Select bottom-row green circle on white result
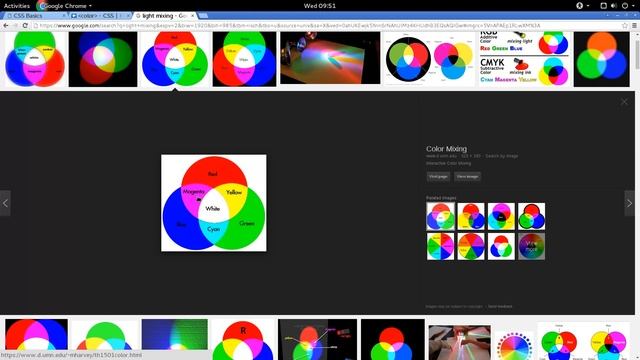Image resolution: width=640 pixels, height=360 pixels. 105,336
